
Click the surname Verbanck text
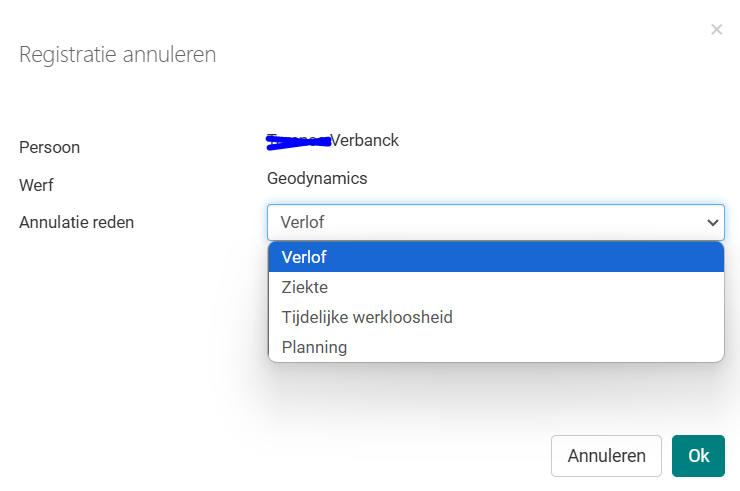pyautogui.click(x=364, y=140)
